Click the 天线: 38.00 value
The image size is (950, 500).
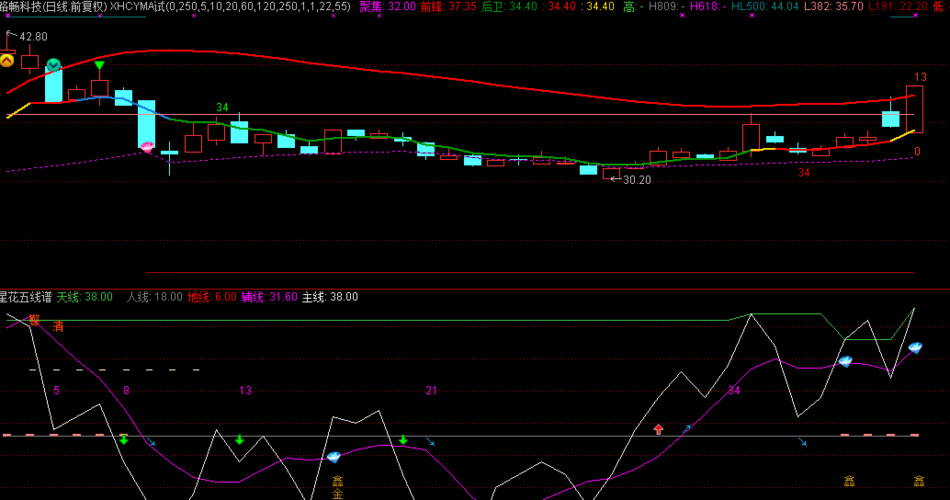pos(85,297)
